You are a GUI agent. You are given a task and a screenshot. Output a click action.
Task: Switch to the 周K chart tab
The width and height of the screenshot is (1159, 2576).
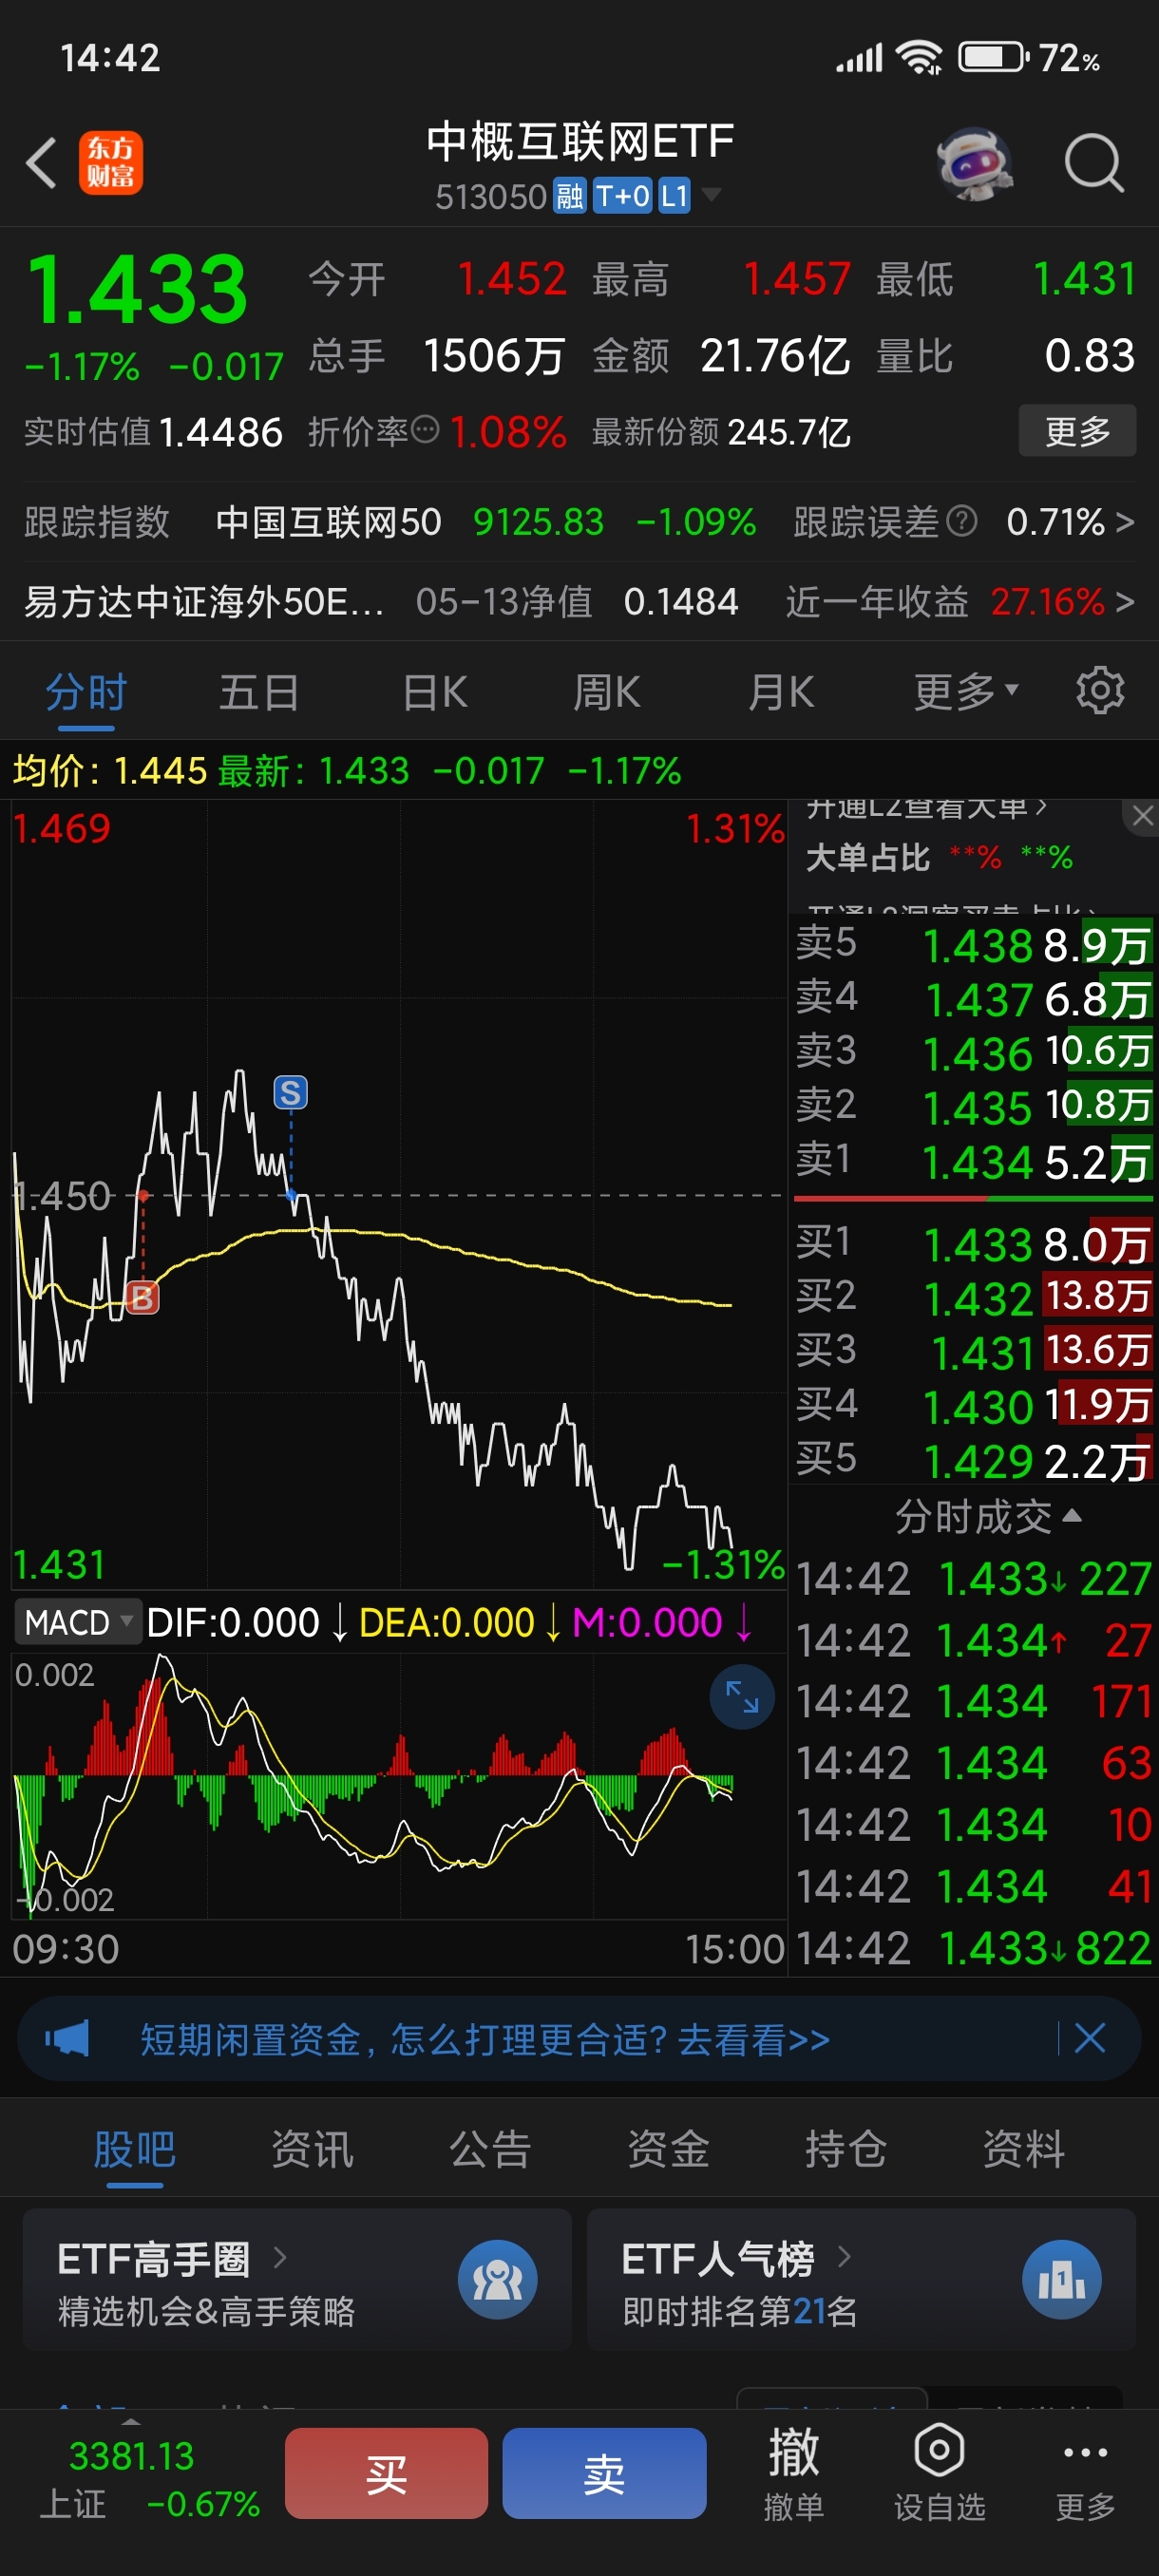coord(607,692)
